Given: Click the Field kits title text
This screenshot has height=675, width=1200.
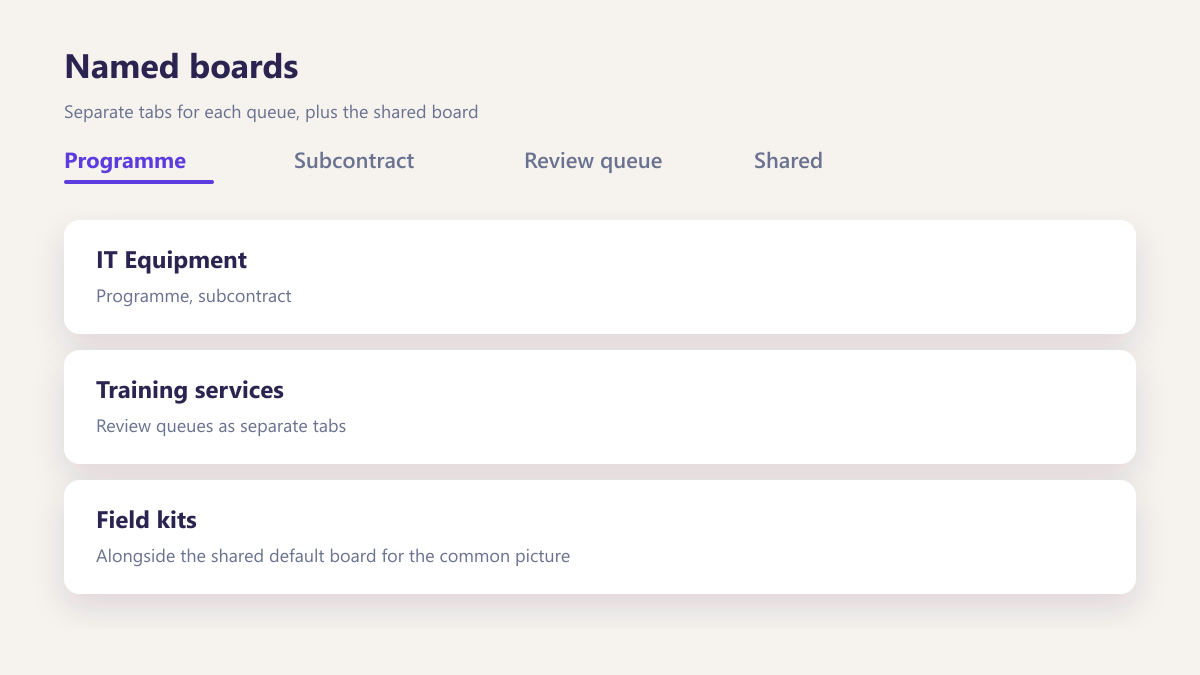Looking at the screenshot, I should 146,520.
